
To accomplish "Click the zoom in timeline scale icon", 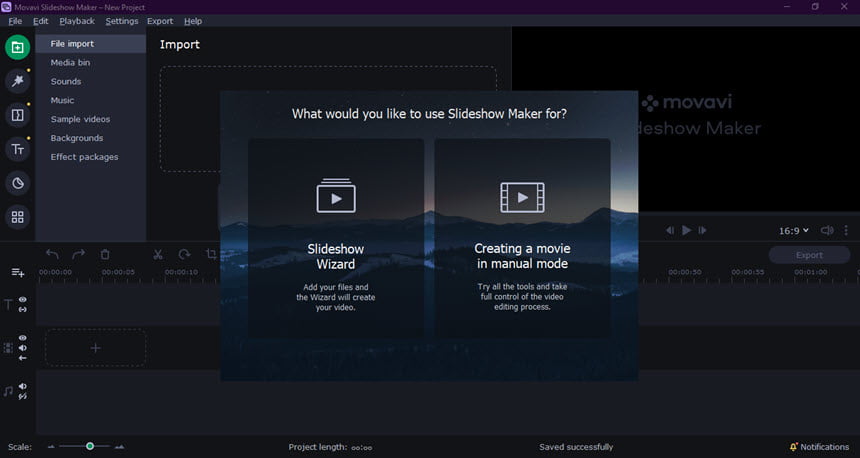I will 119,447.
